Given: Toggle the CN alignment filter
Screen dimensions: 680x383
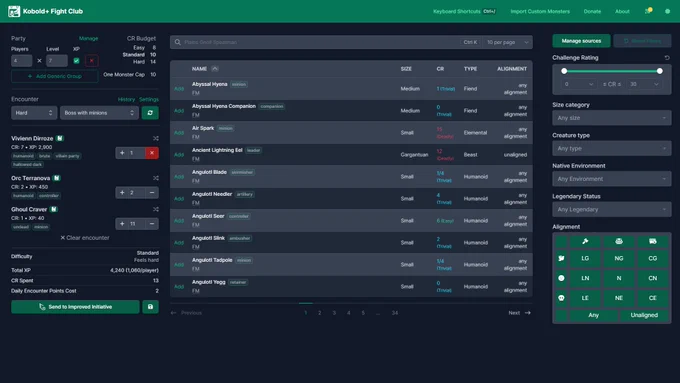Looking at the screenshot, I should [x=653, y=278].
